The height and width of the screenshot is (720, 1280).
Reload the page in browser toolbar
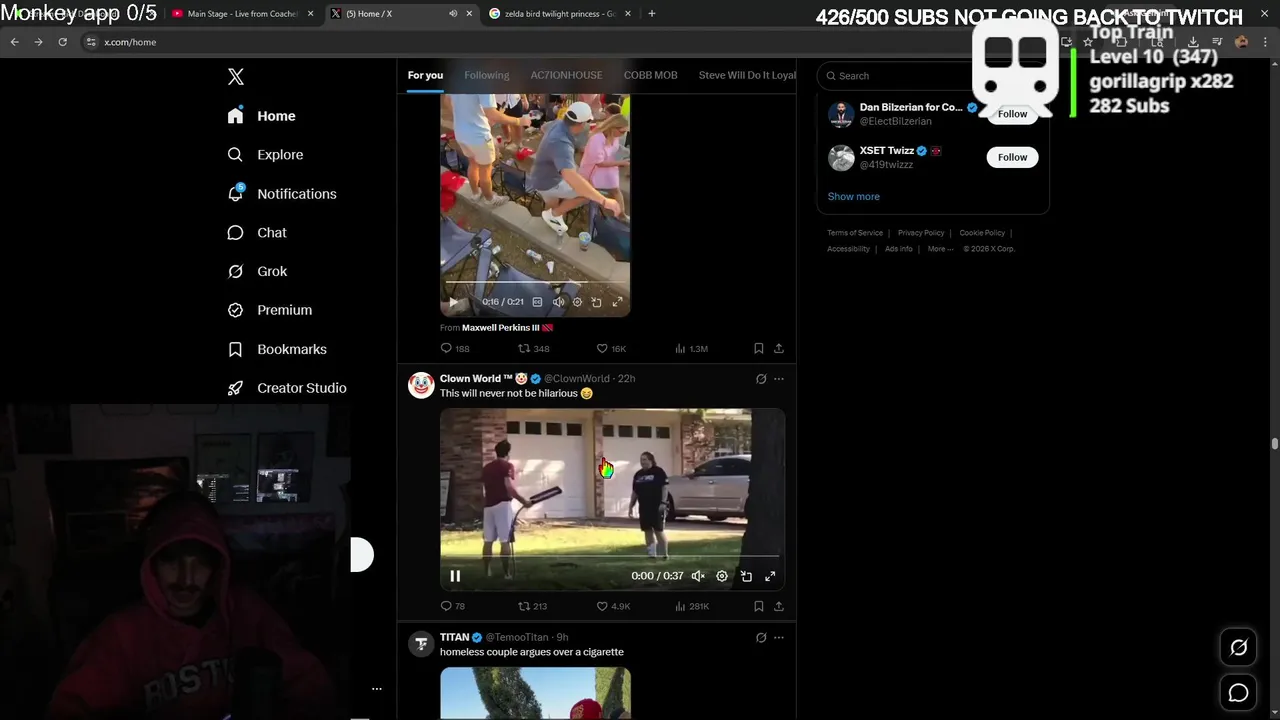tap(62, 42)
